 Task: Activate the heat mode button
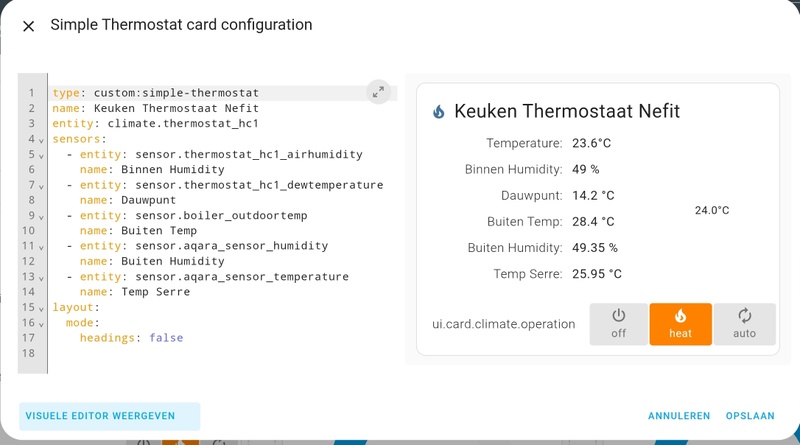coord(680,324)
